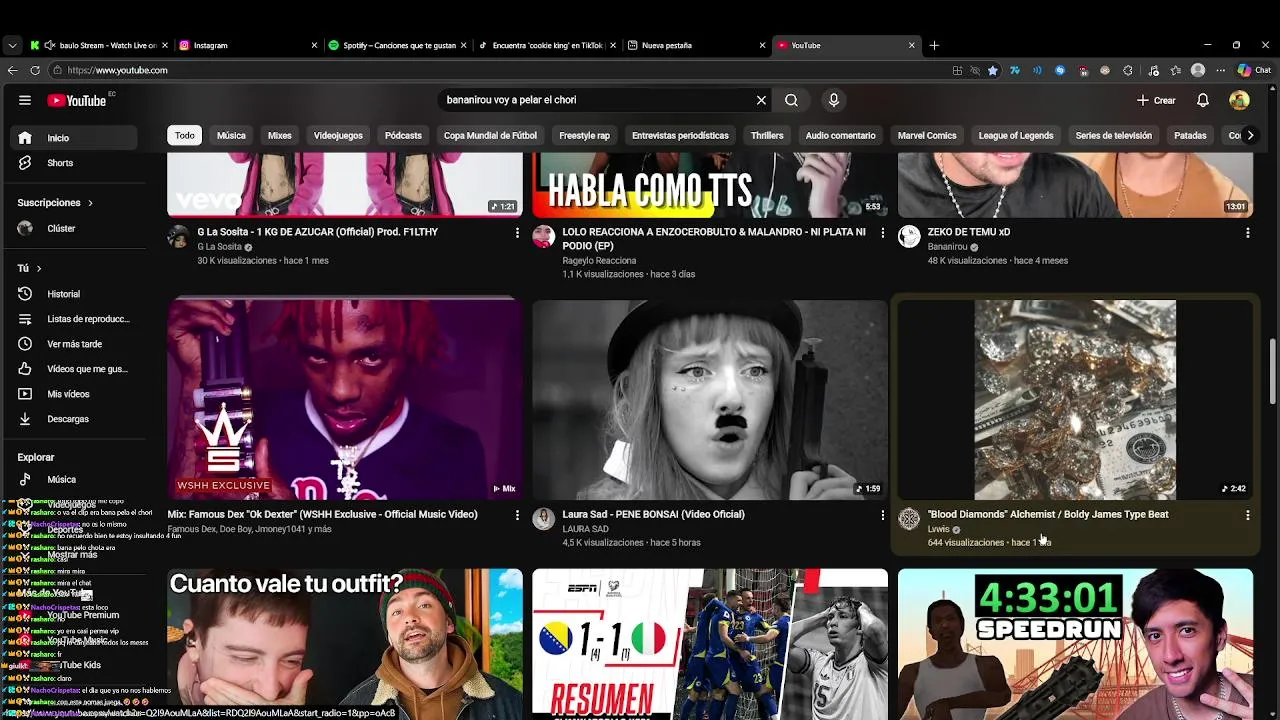Open options for Famous Dex mix
Viewport: 1280px width, 720px height.
517,515
